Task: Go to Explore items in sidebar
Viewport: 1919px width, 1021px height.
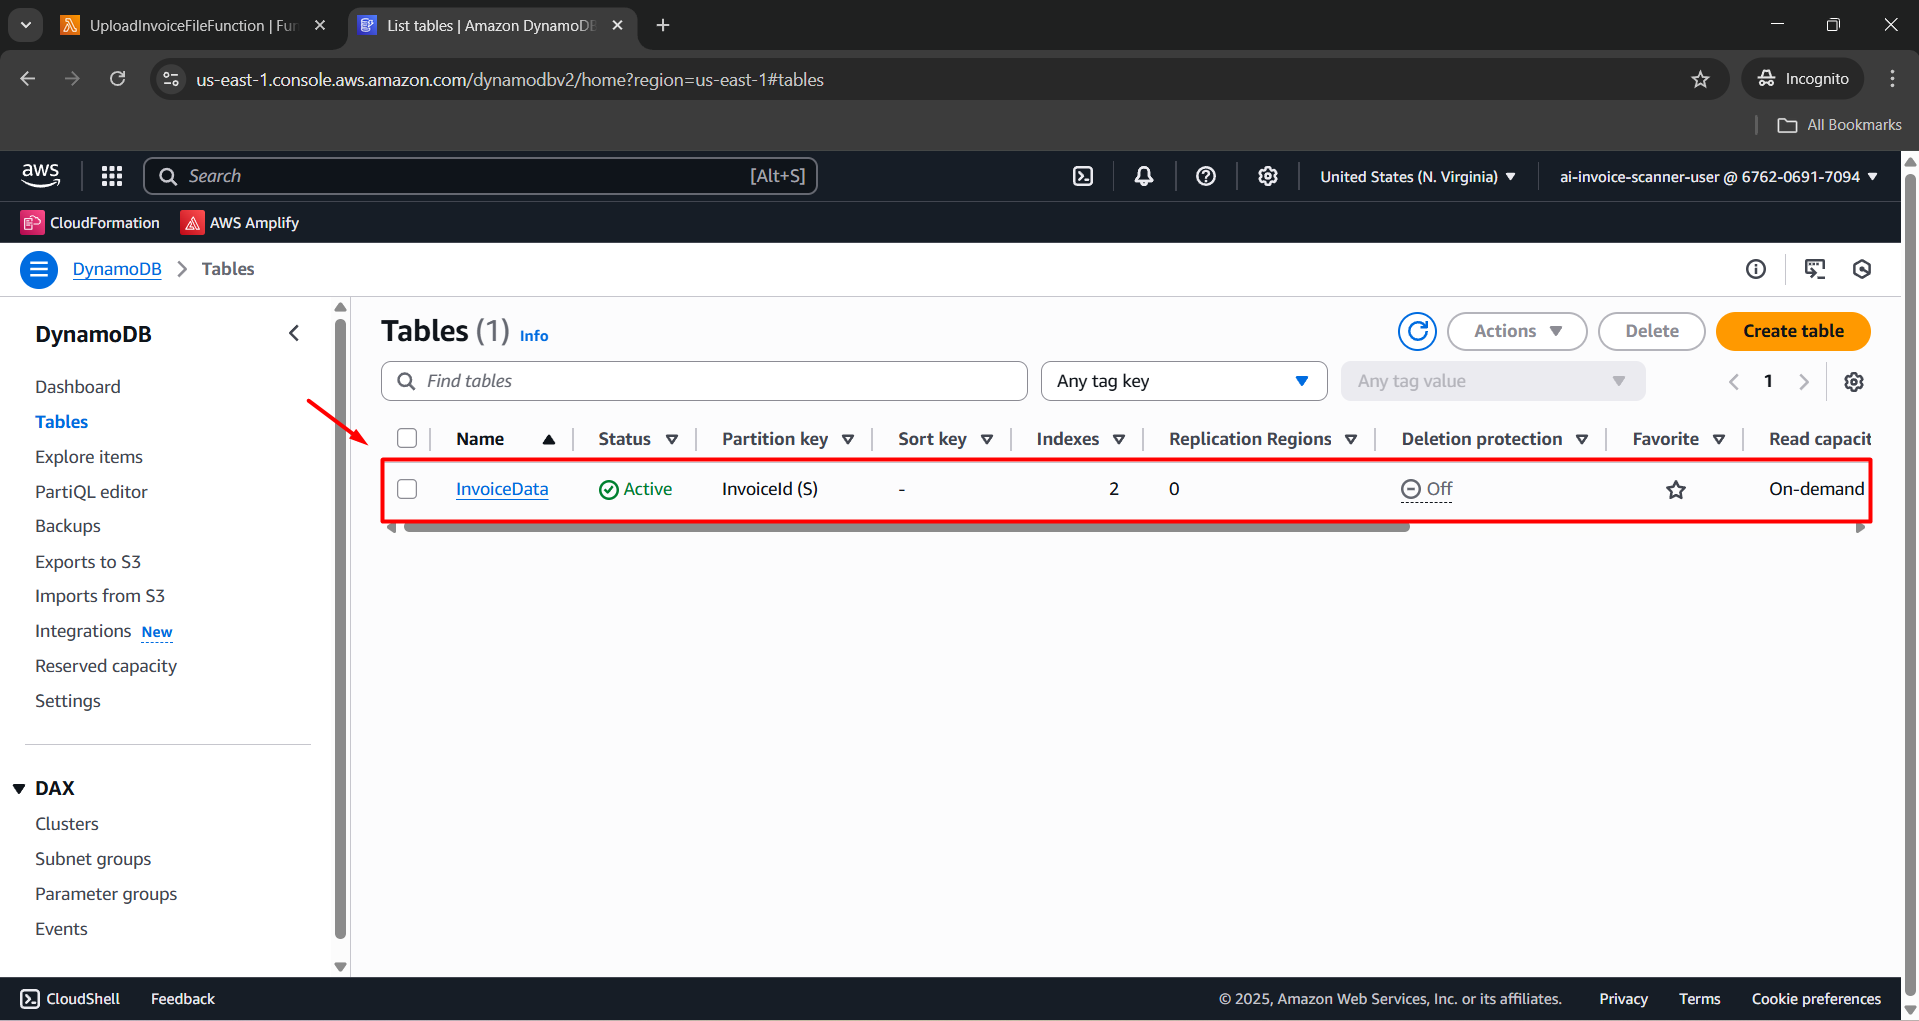Action: pyautogui.click(x=89, y=457)
